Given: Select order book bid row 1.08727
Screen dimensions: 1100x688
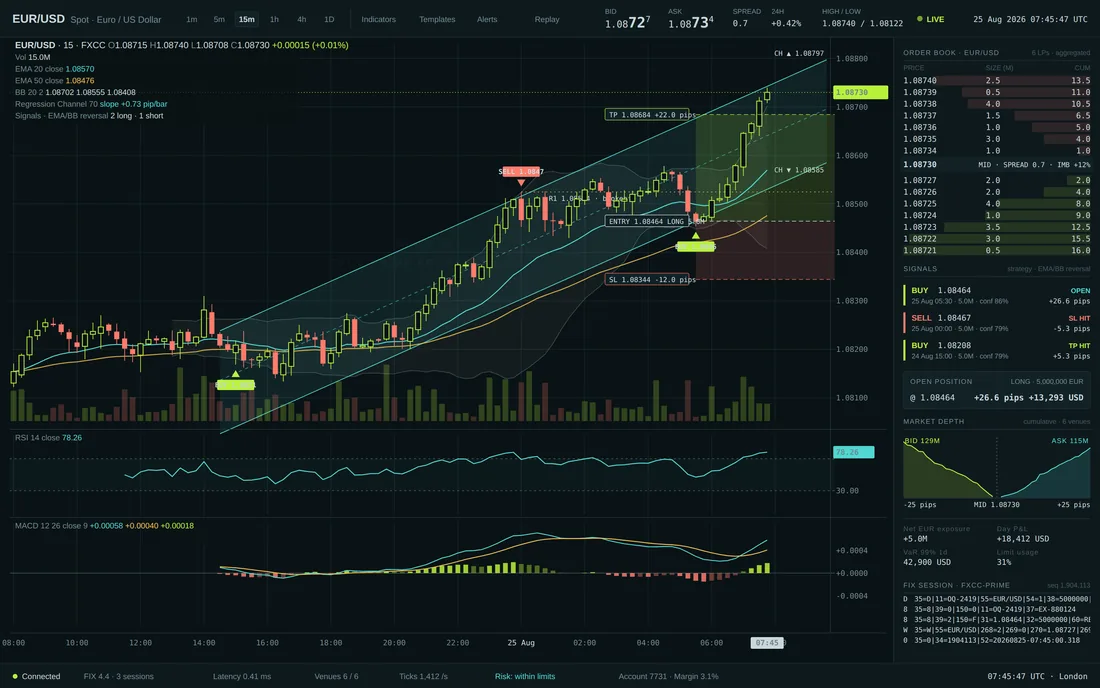Looking at the screenshot, I should click(996, 180).
